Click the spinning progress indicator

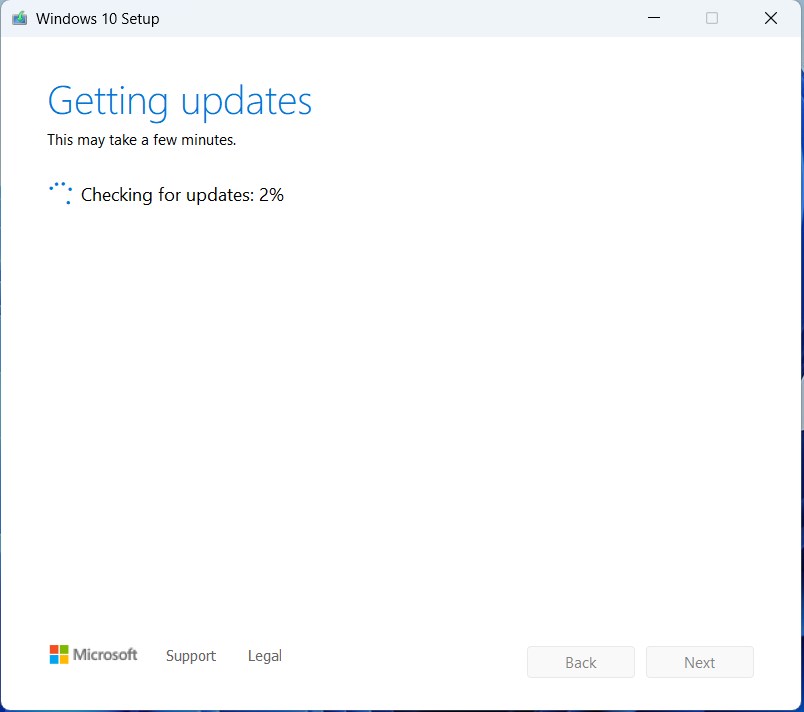point(61,193)
